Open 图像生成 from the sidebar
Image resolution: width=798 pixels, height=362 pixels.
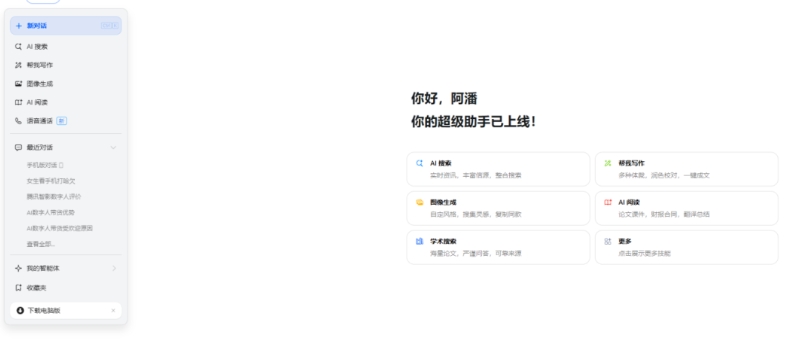66,83
